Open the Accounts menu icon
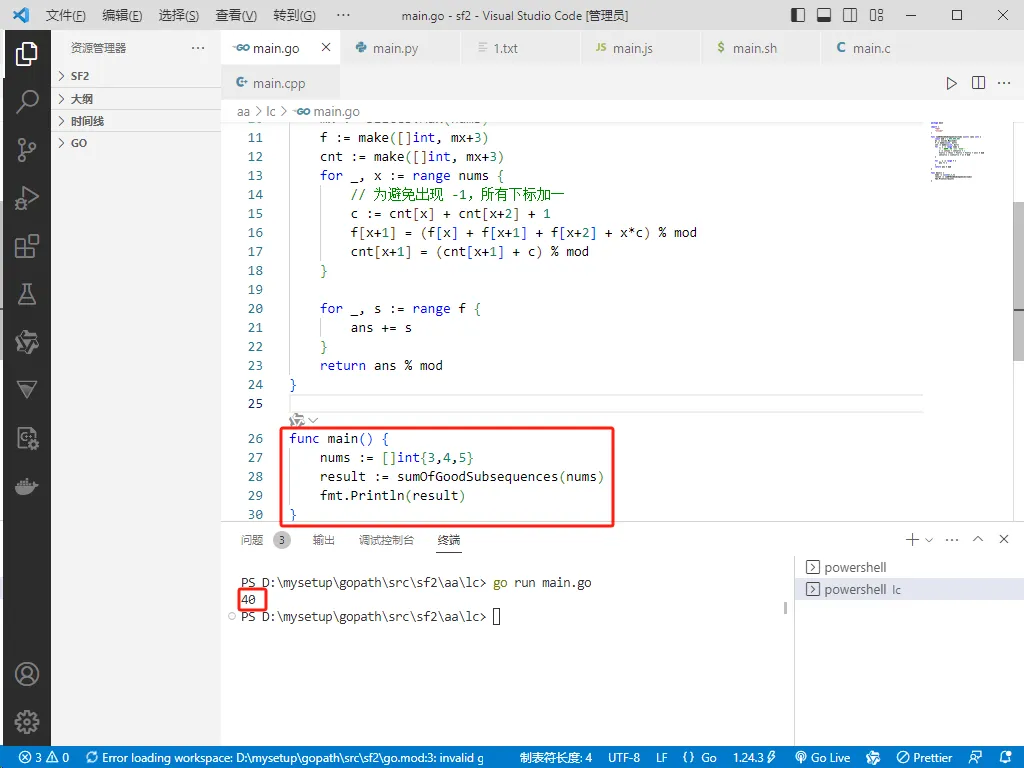 point(26,674)
